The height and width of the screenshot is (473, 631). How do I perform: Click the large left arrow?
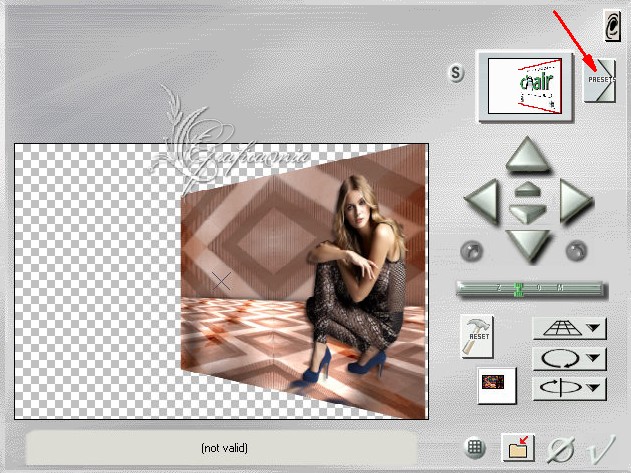(482, 200)
